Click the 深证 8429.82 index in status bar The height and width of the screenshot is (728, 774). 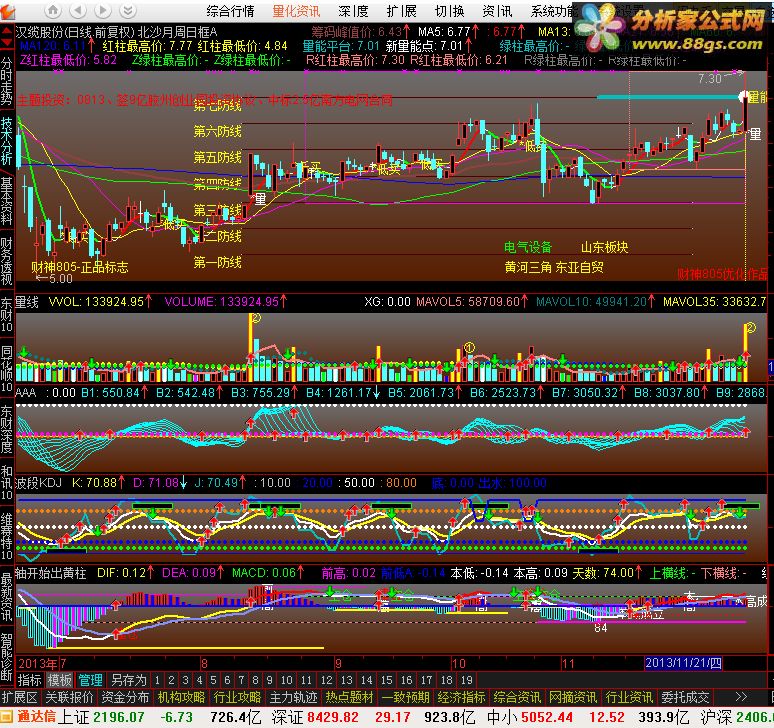(315, 717)
